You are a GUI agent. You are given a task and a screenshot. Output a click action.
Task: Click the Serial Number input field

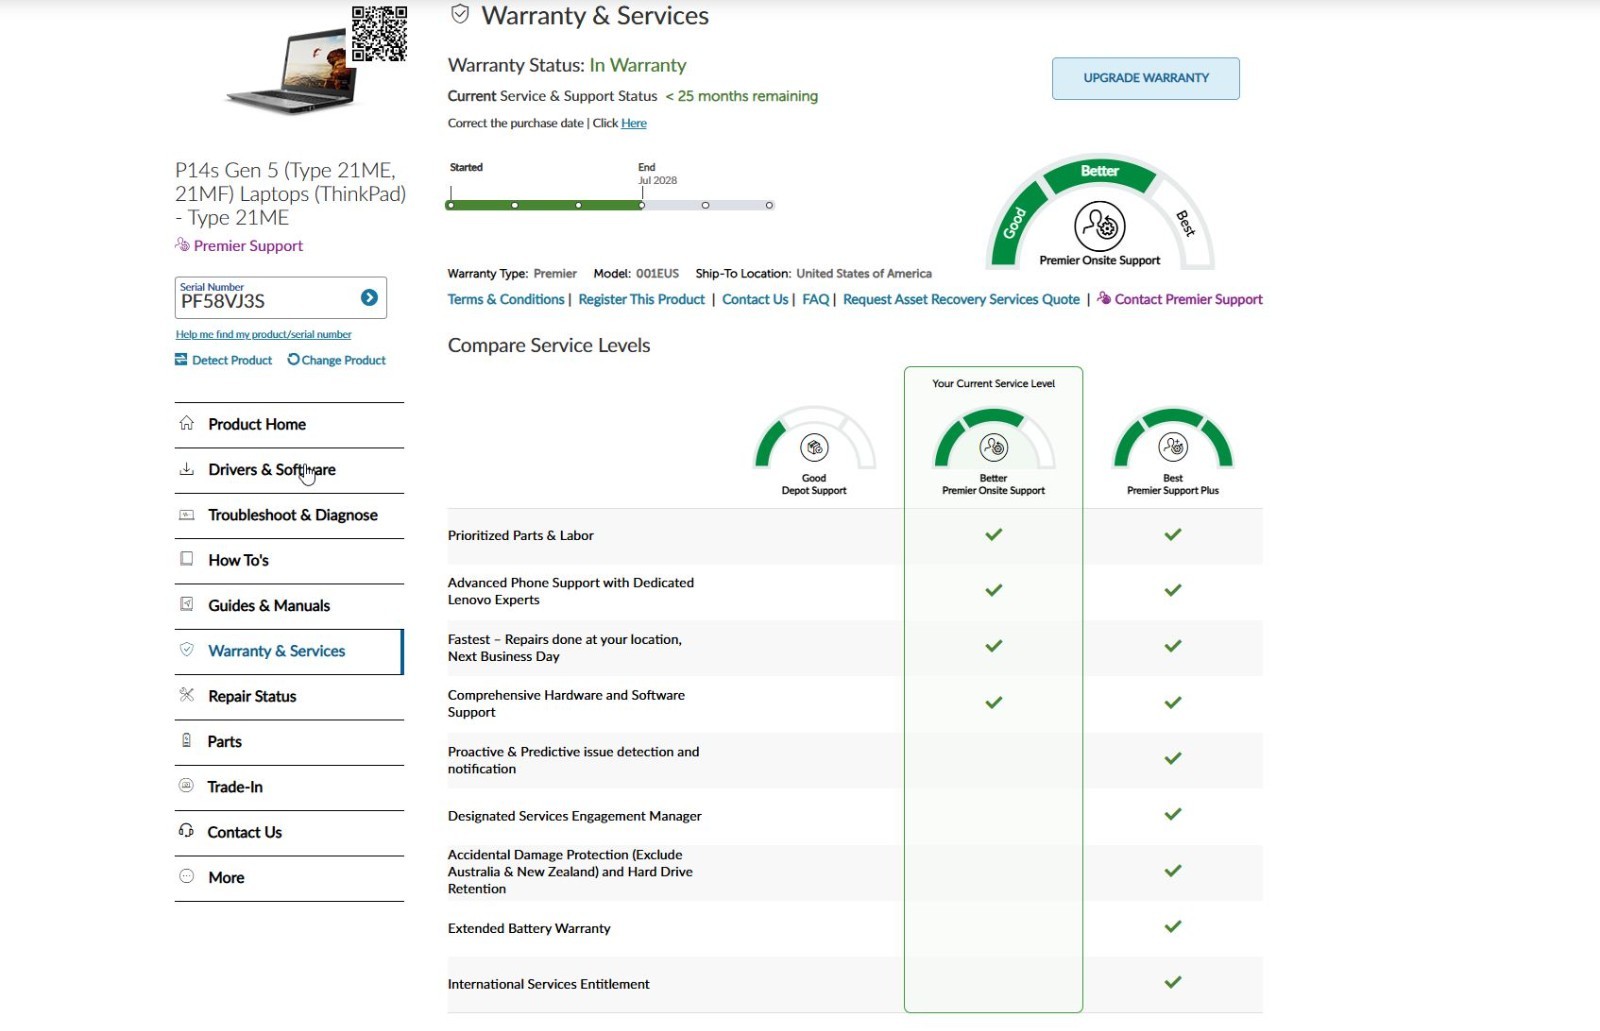tap(266, 297)
